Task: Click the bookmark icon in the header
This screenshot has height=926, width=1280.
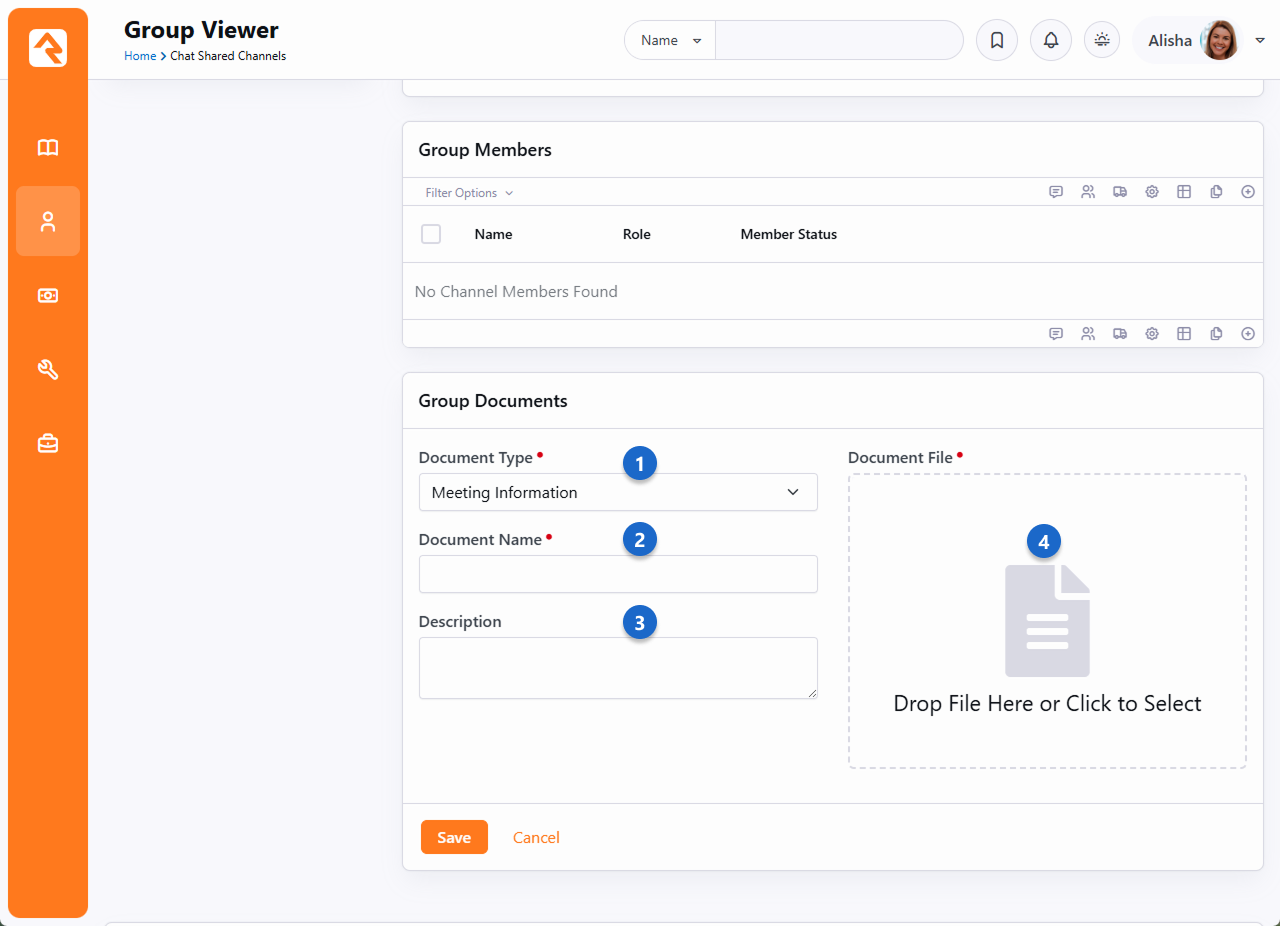Action: (x=996, y=41)
